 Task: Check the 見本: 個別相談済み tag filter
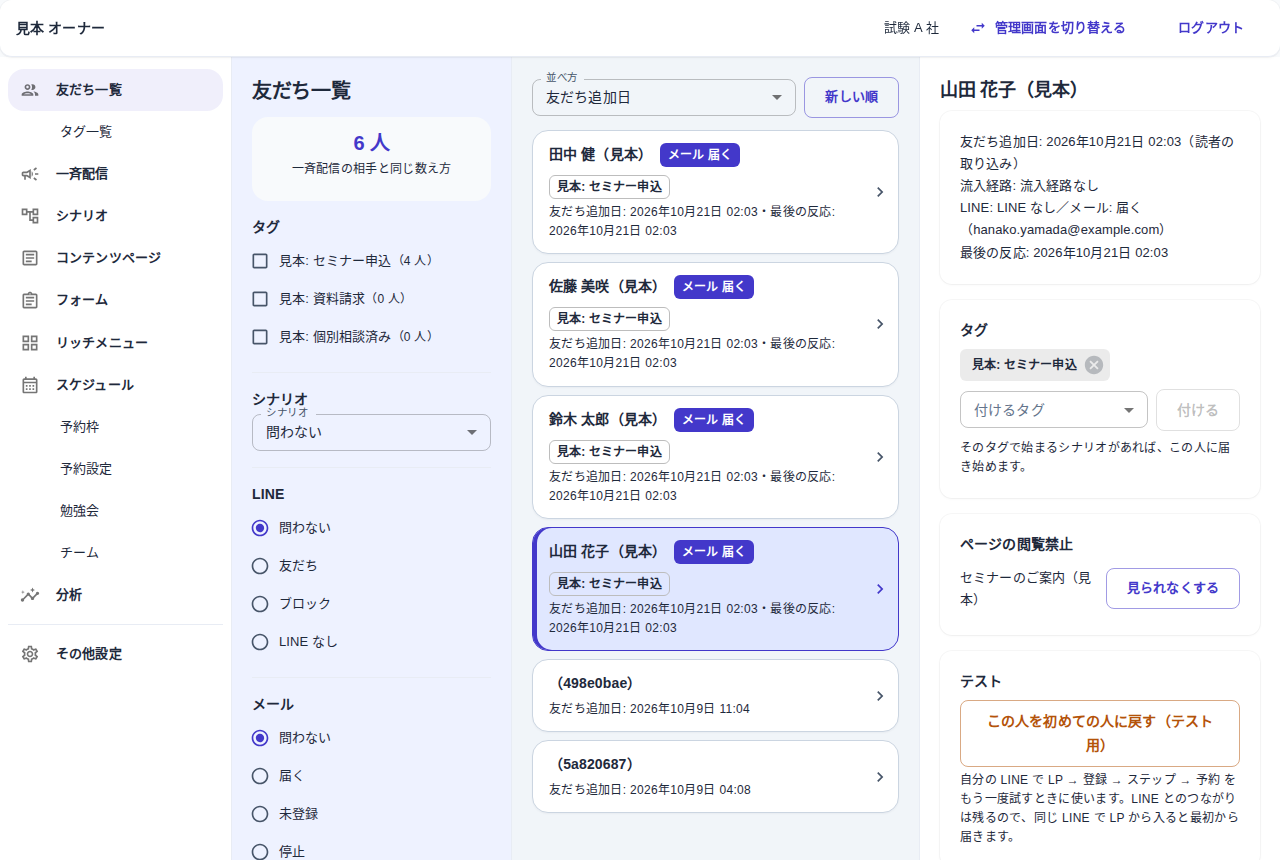(260, 337)
